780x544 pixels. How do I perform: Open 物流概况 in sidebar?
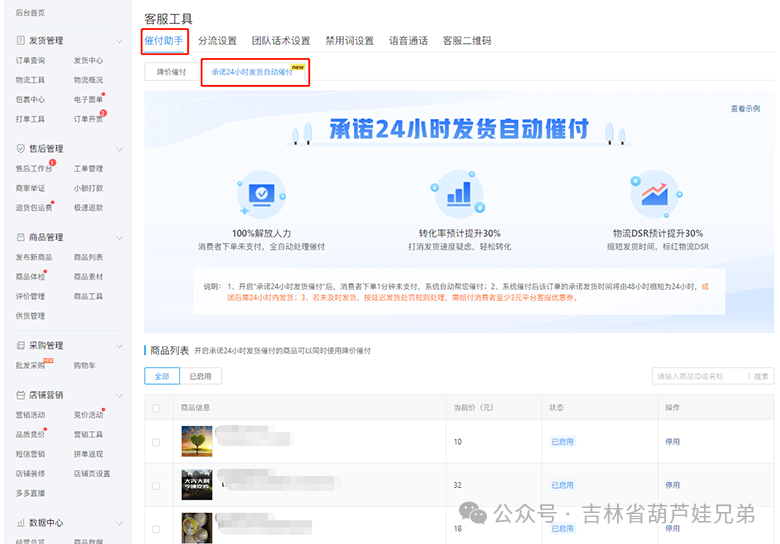click(88, 80)
